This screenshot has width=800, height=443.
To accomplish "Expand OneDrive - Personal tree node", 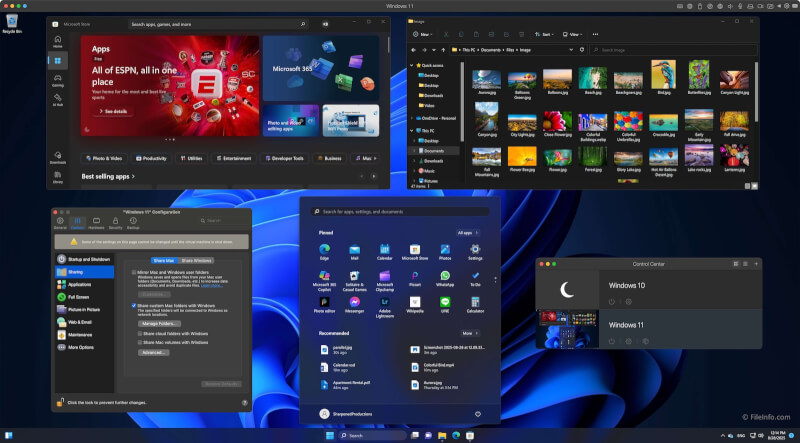I will coord(413,118).
